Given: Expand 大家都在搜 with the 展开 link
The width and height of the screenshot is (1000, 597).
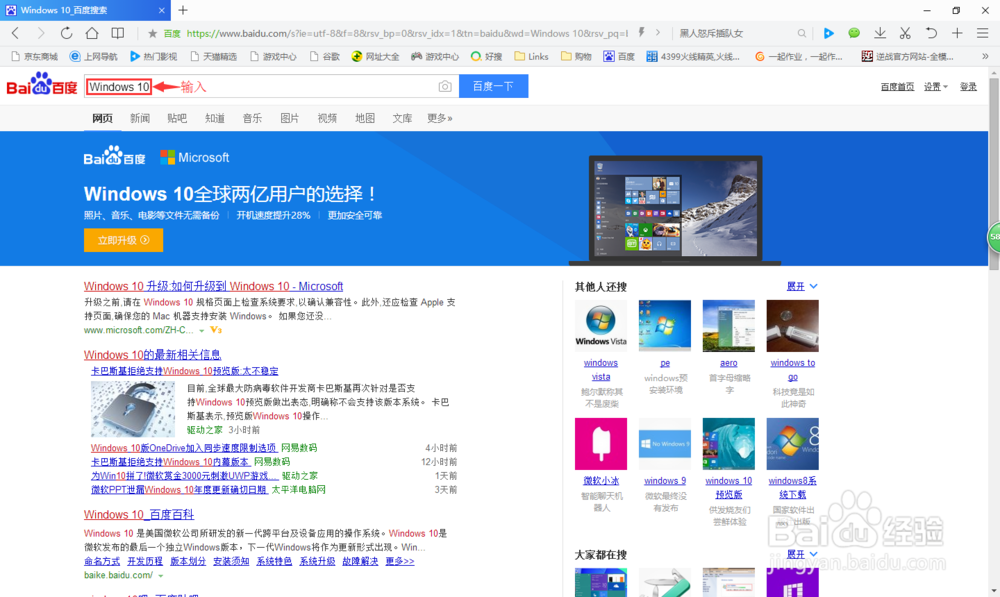Looking at the screenshot, I should click(802, 554).
